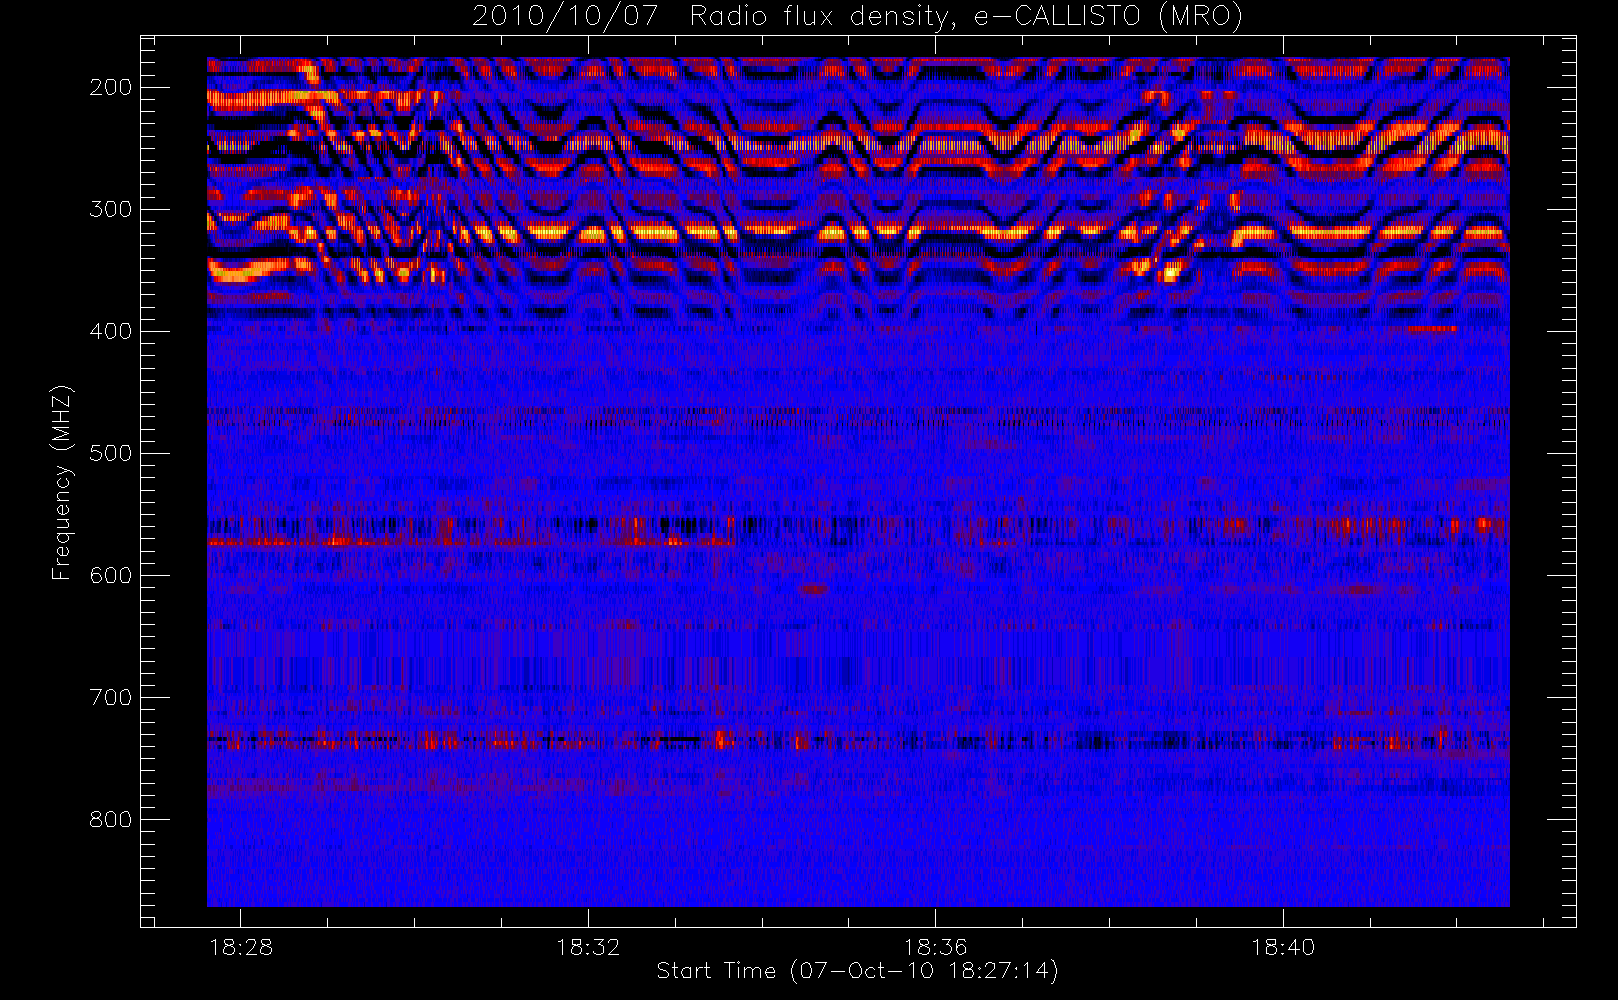Select the 18:36 time tick label
Image resolution: width=1618 pixels, height=1000 pixels.
[x=935, y=947]
